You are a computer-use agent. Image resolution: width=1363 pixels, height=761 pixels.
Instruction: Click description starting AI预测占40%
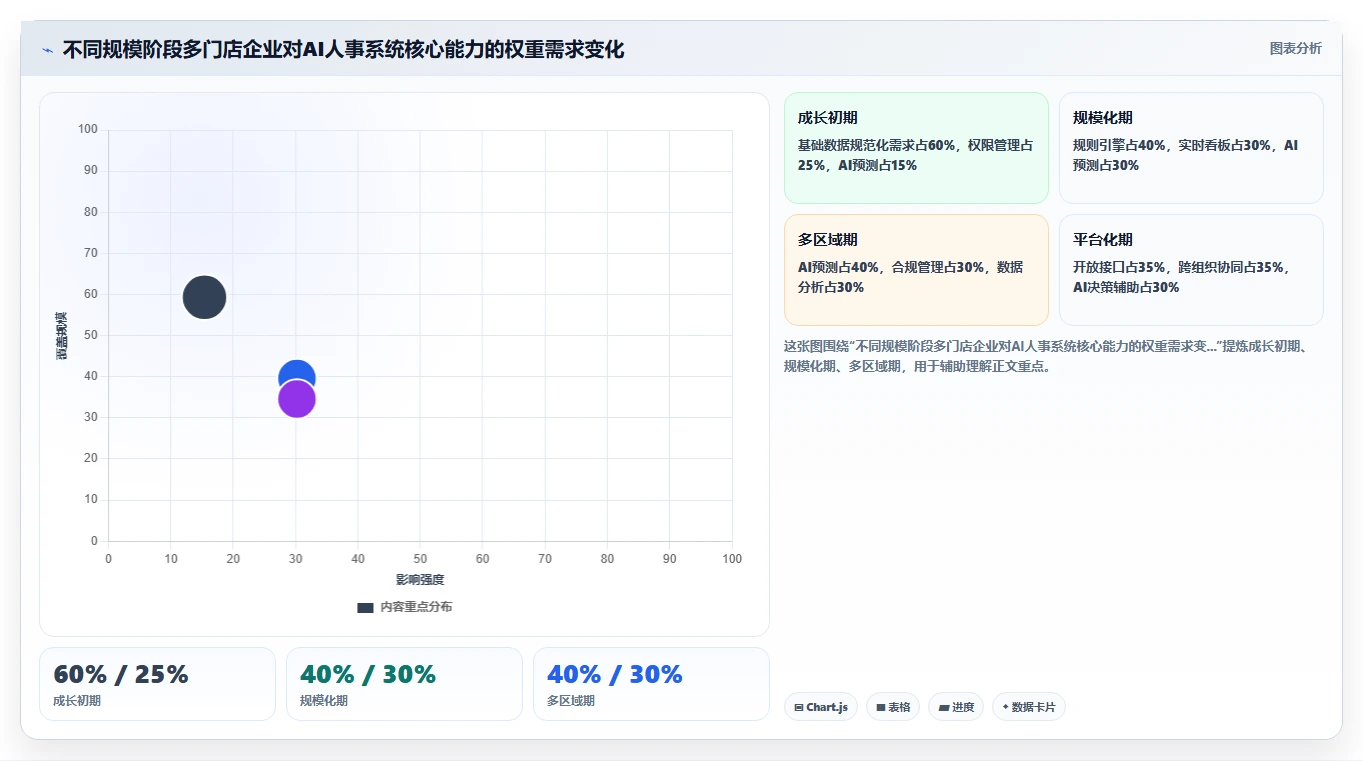click(911, 277)
